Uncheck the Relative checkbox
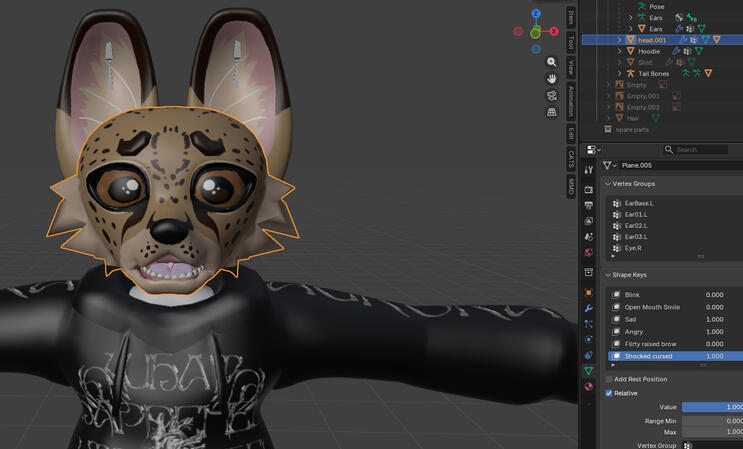Screen dimensions: 743x449 (x=609, y=393)
